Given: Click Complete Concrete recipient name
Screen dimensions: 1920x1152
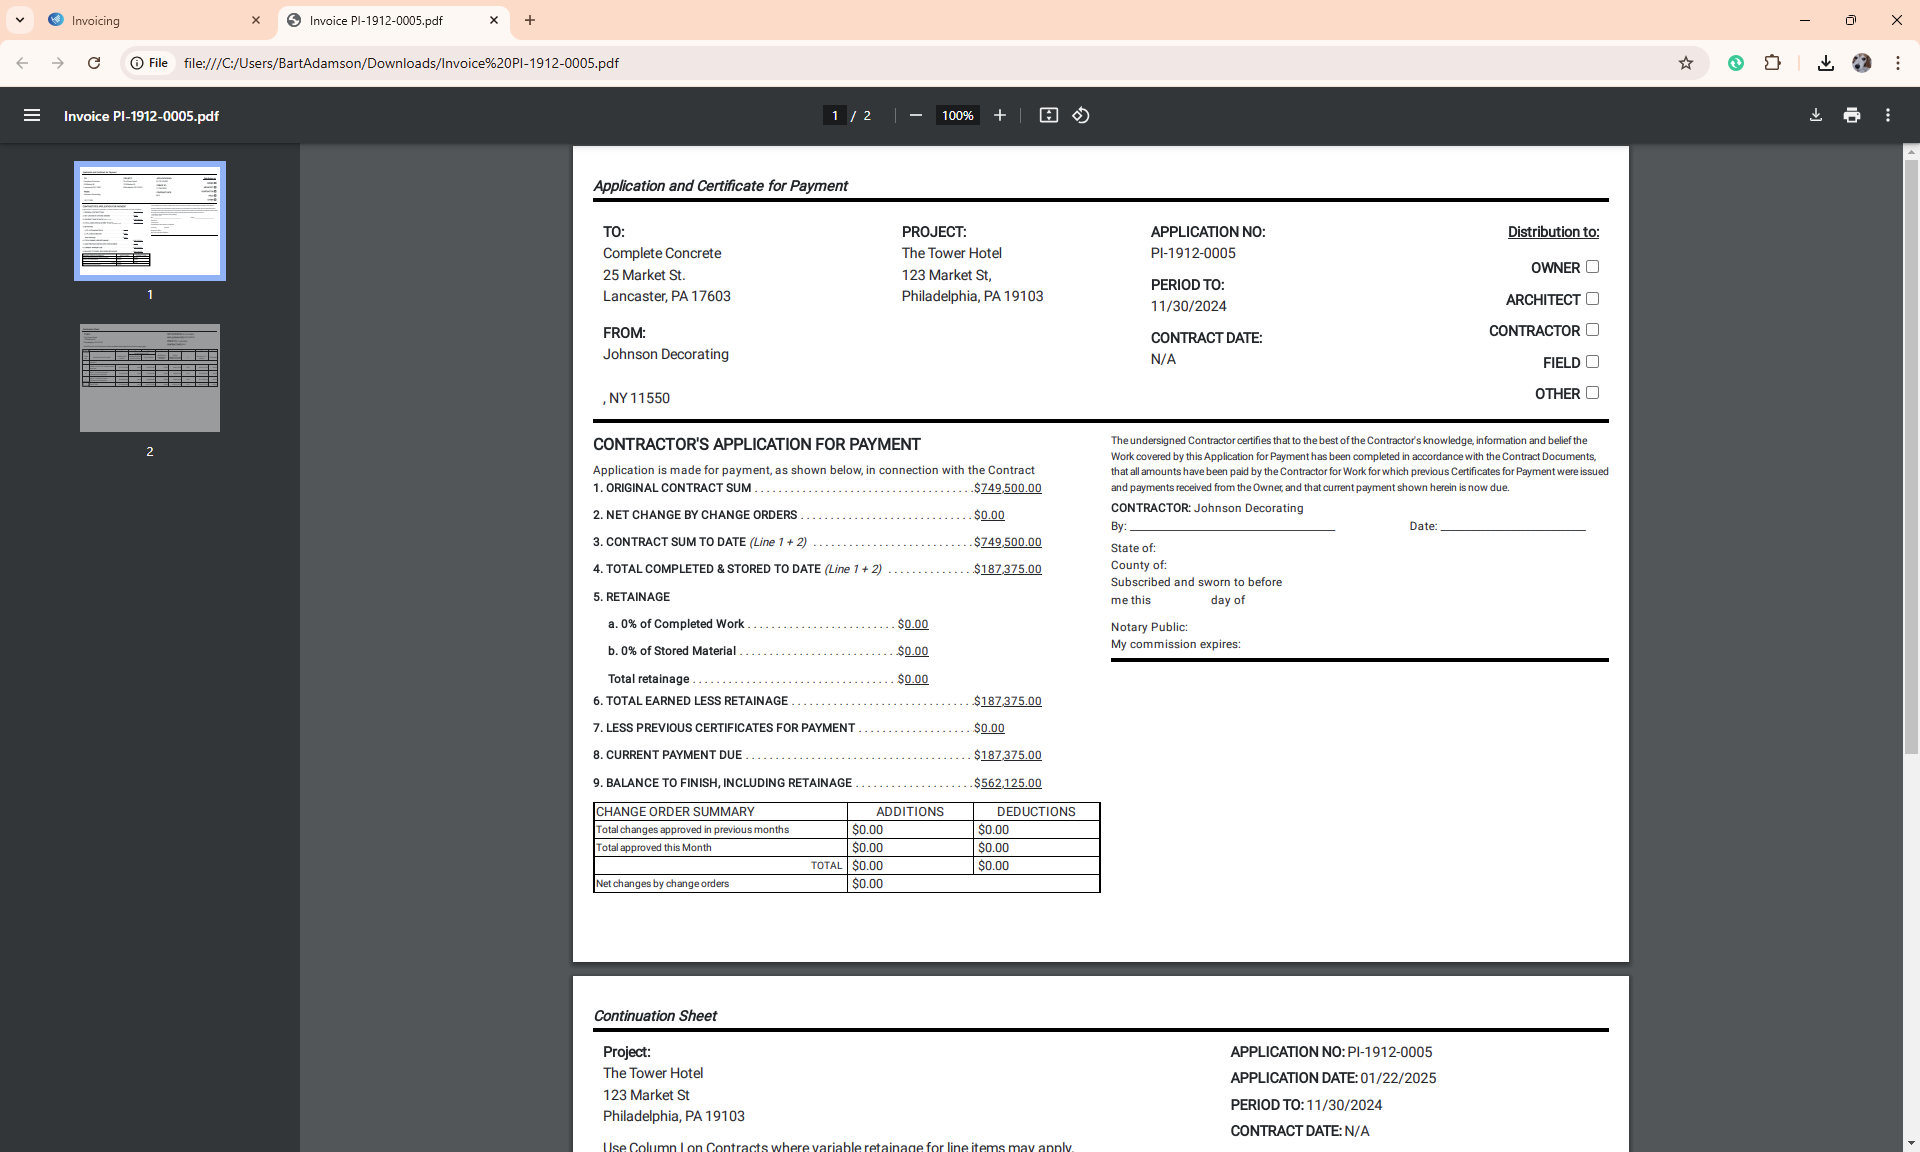Looking at the screenshot, I should pos(662,253).
